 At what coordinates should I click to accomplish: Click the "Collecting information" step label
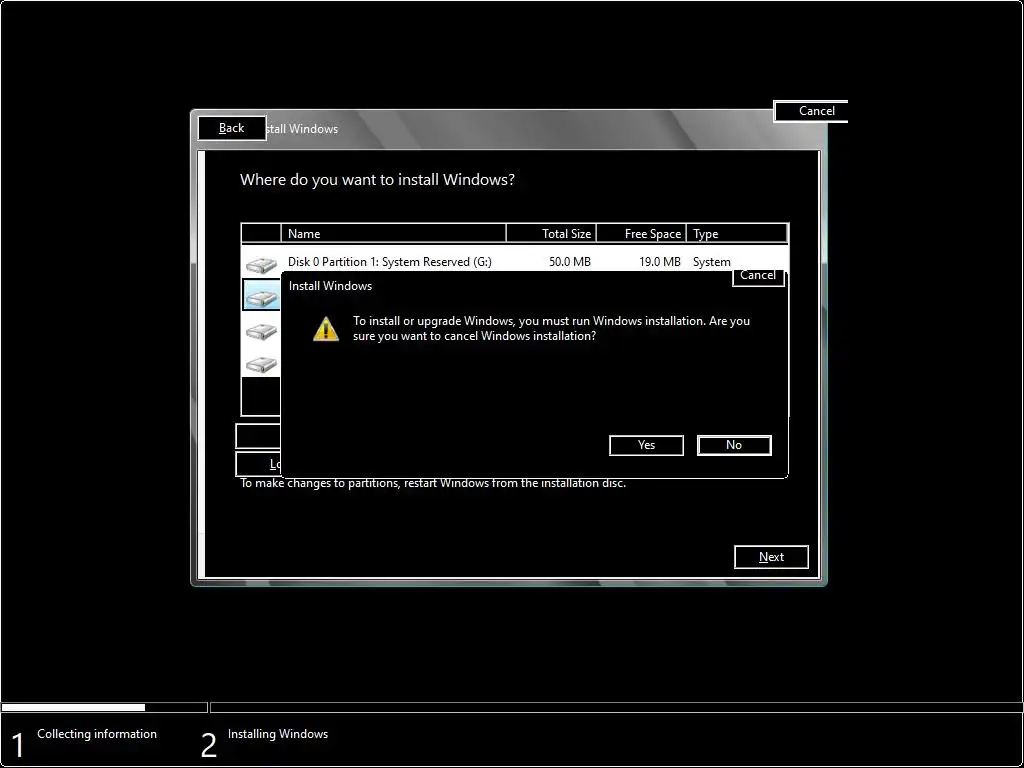coord(97,734)
